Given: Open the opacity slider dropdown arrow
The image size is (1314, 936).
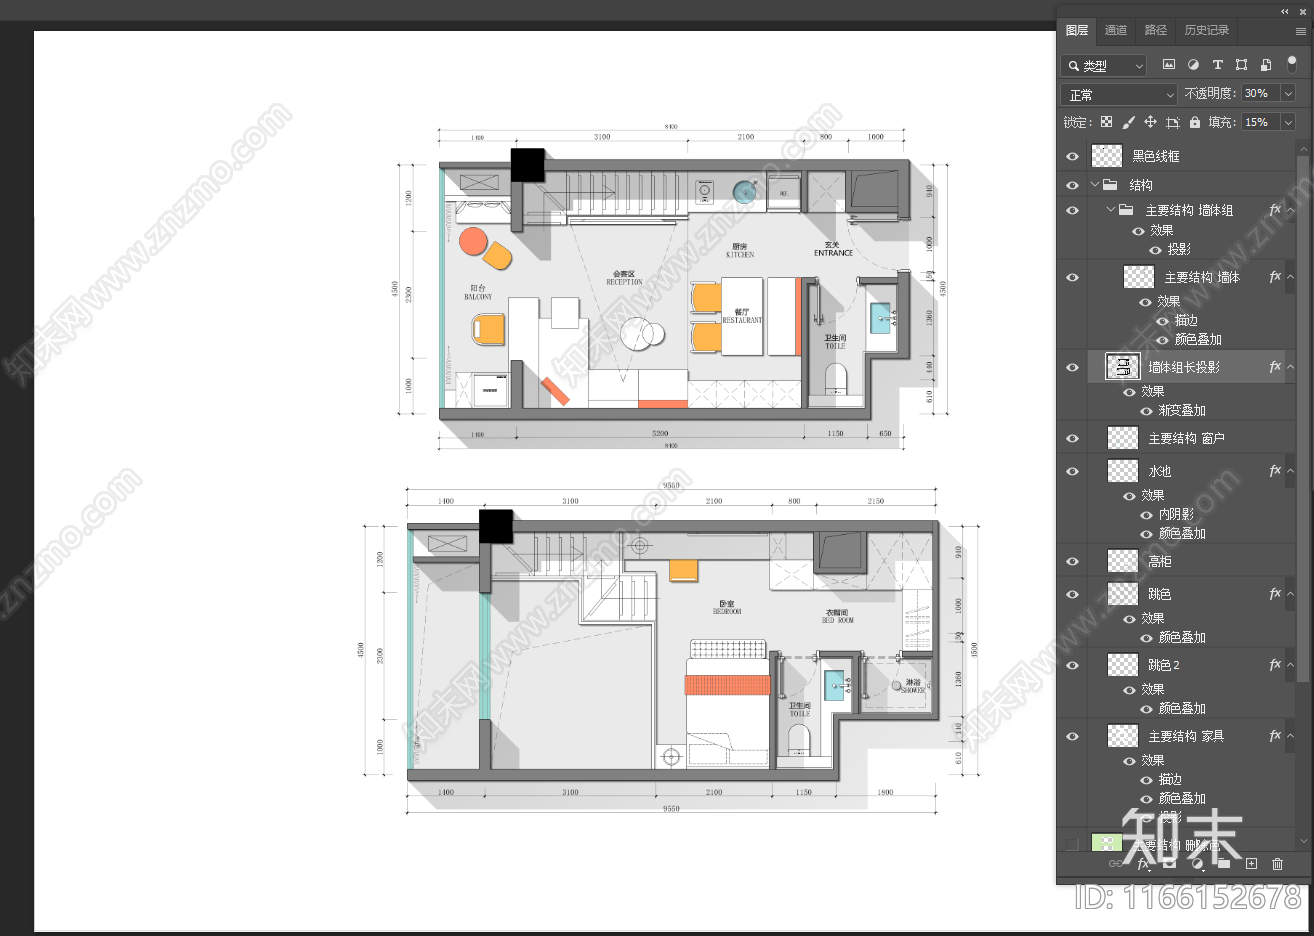Looking at the screenshot, I should (x=1288, y=93).
